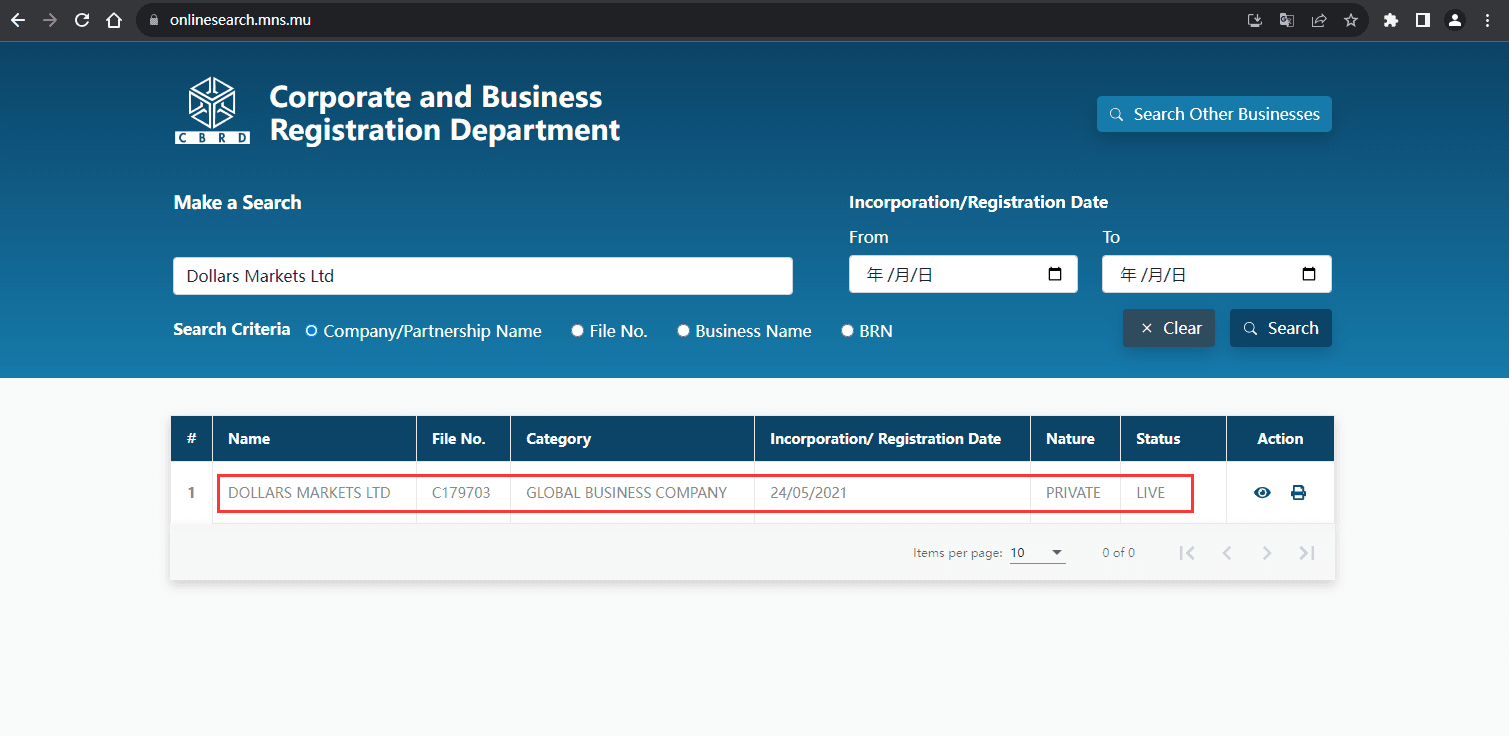View details of DOLLARS MARKETS LTD eye icon

[1262, 492]
